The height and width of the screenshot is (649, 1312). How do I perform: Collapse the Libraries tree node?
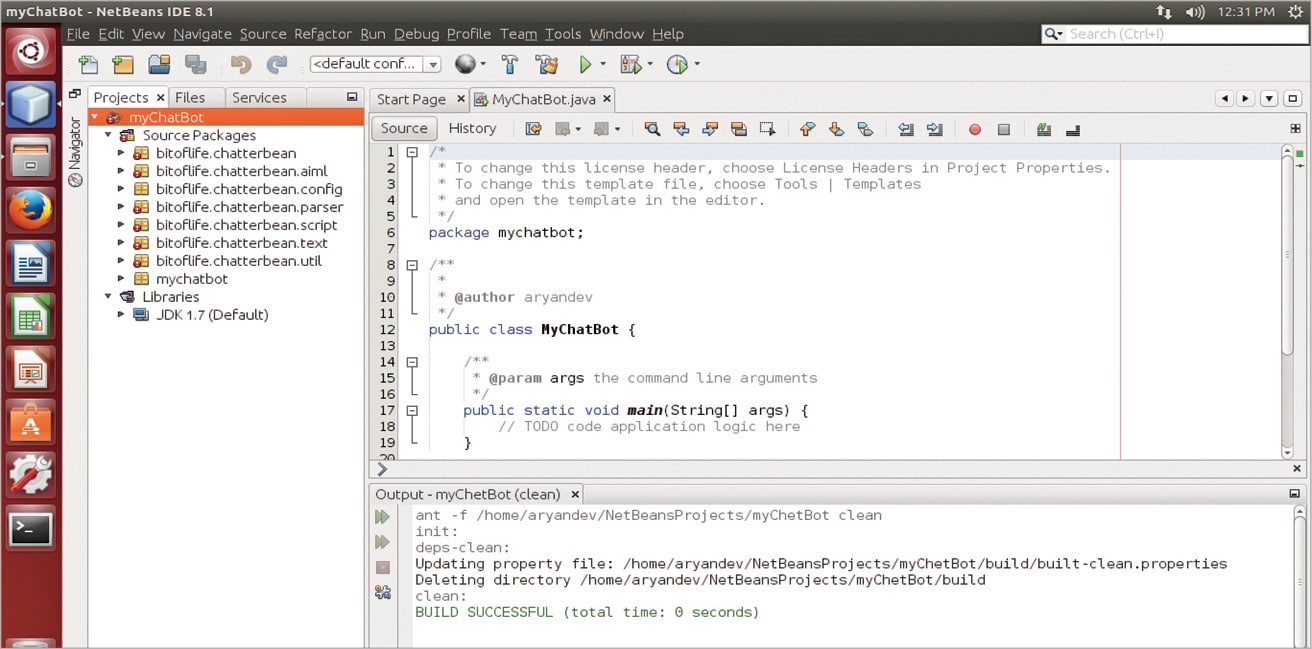[x=108, y=297]
